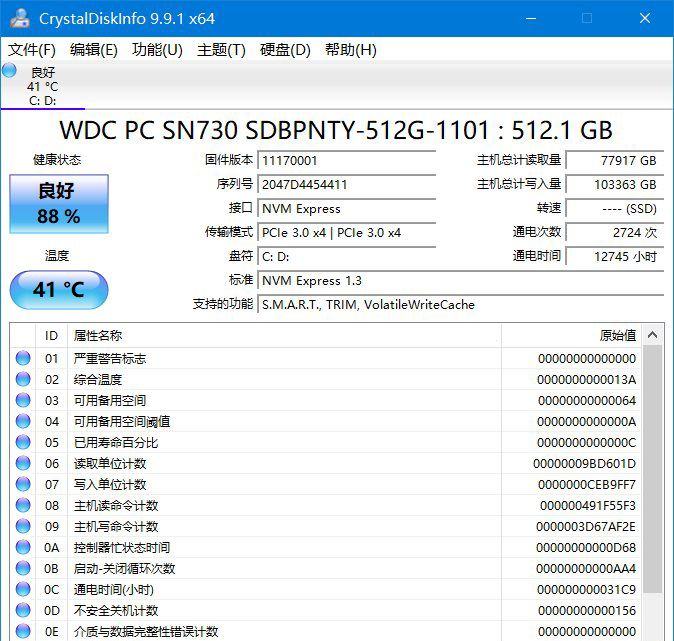Viewport: 674px width, 641px height.
Task: Click the ID column header
Action: (x=51, y=335)
